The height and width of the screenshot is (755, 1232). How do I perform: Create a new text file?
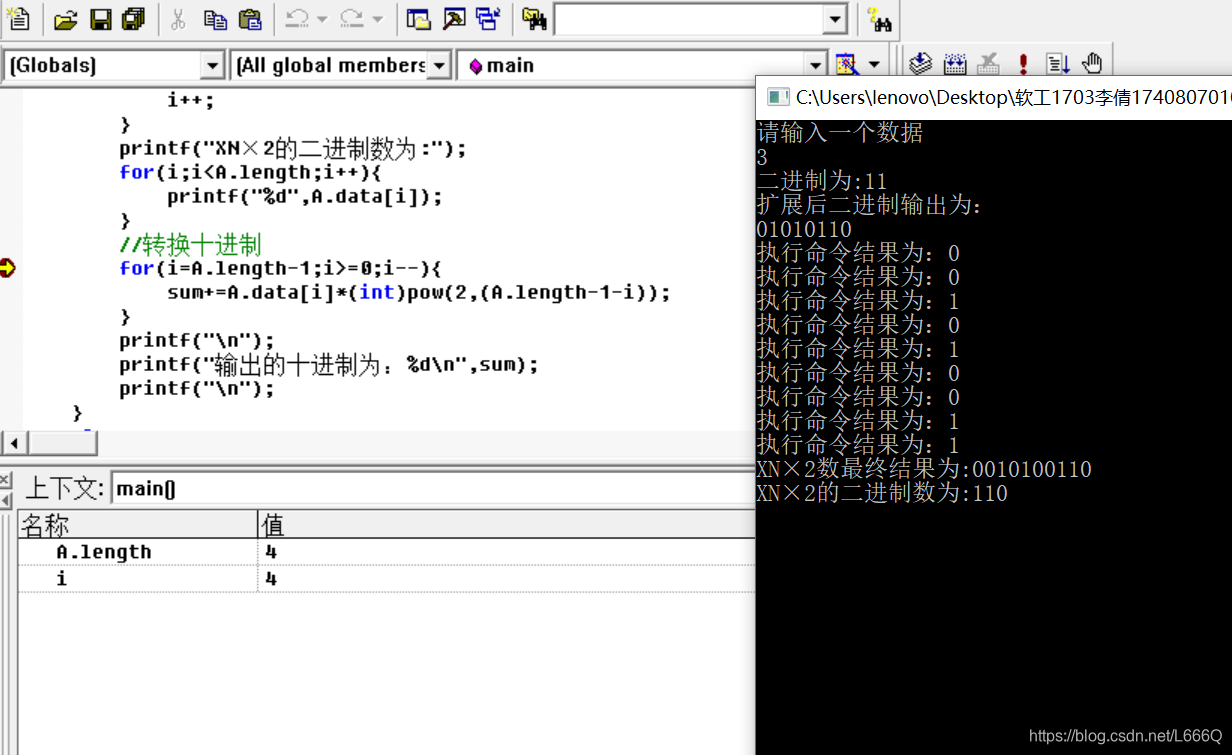18,18
